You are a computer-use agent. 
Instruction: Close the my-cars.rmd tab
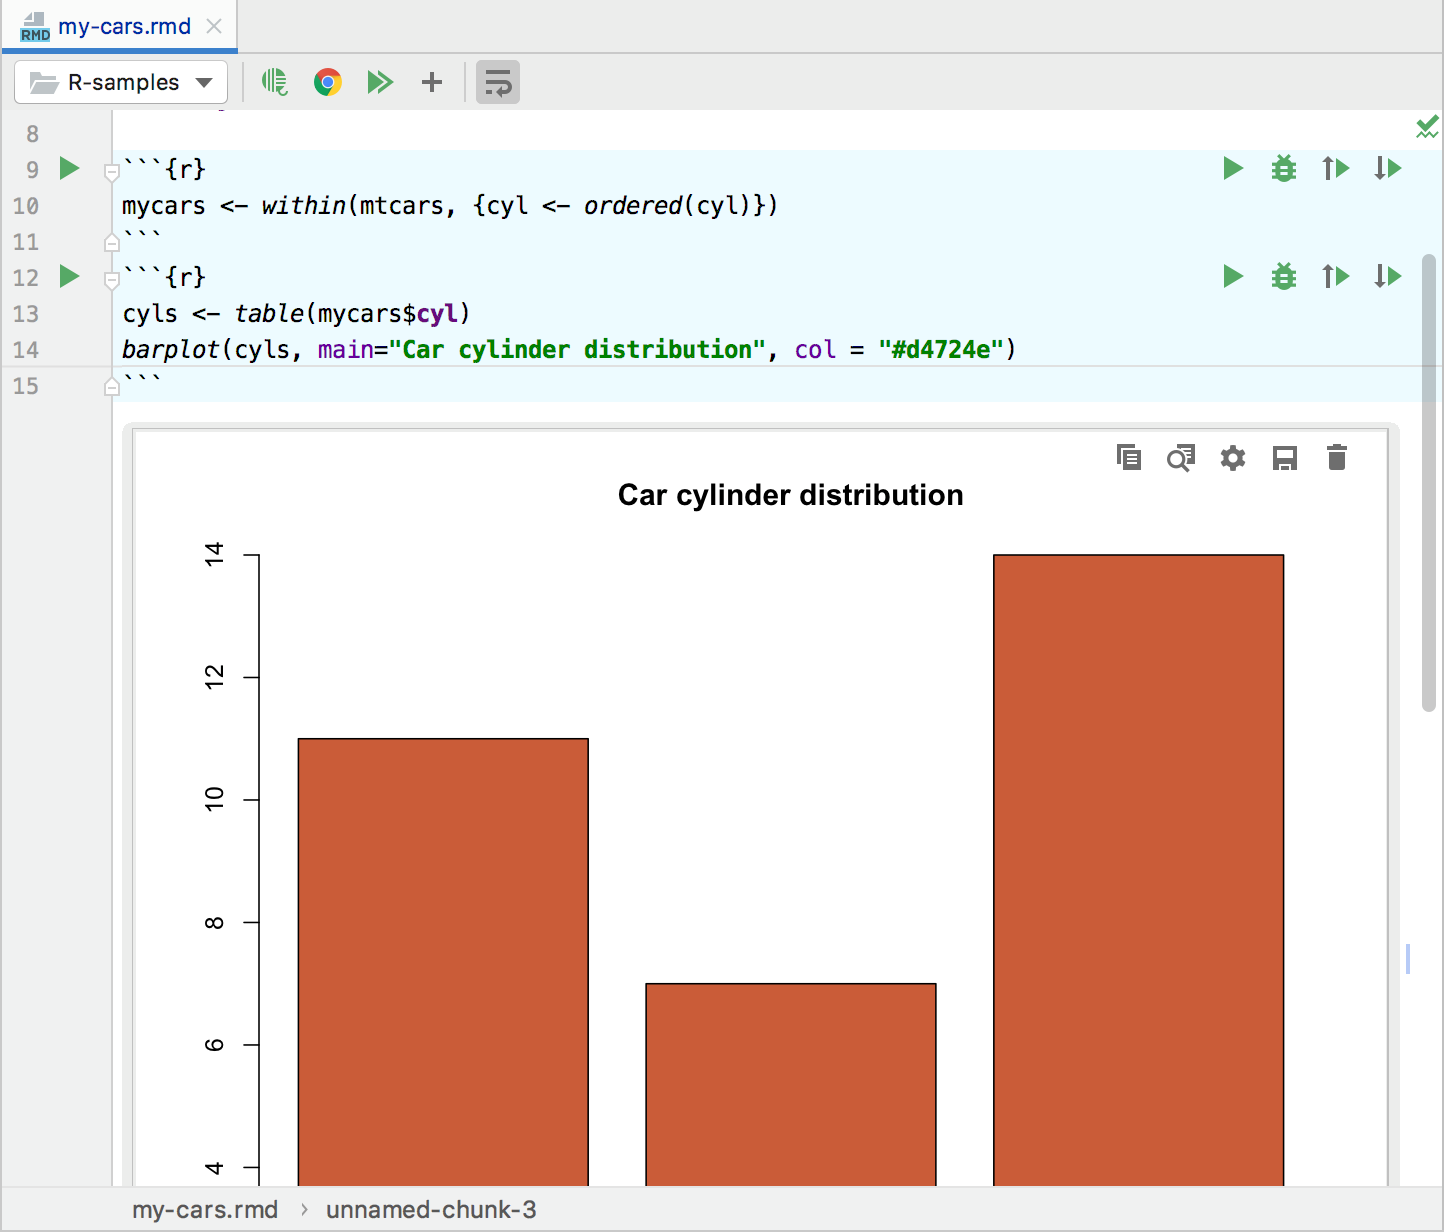pyautogui.click(x=214, y=27)
